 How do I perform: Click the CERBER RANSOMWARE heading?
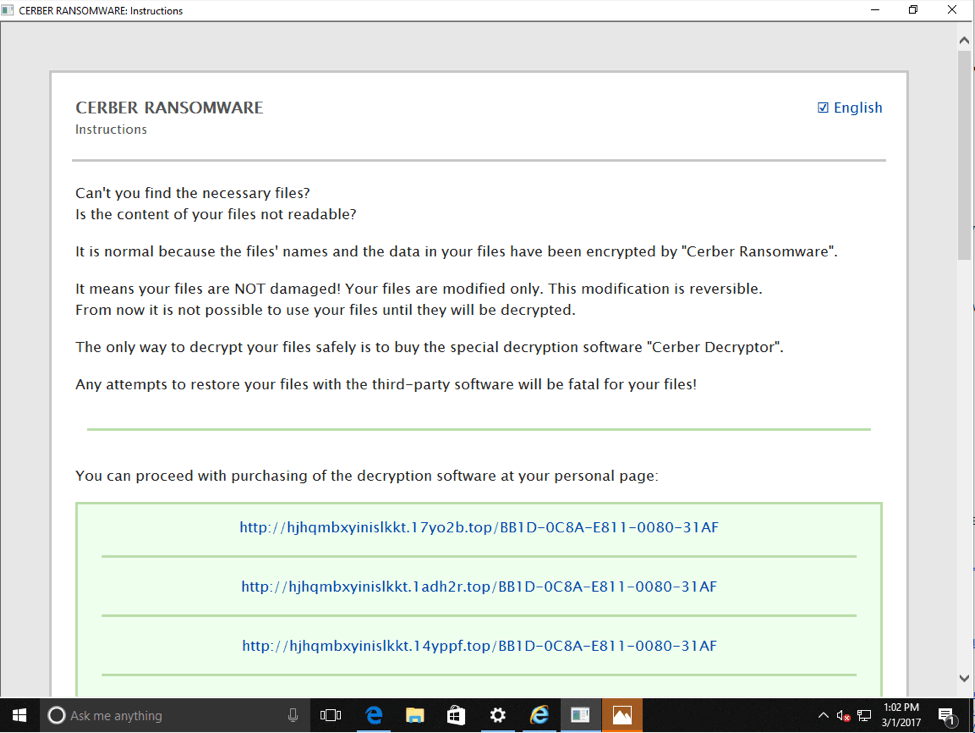[x=169, y=108]
